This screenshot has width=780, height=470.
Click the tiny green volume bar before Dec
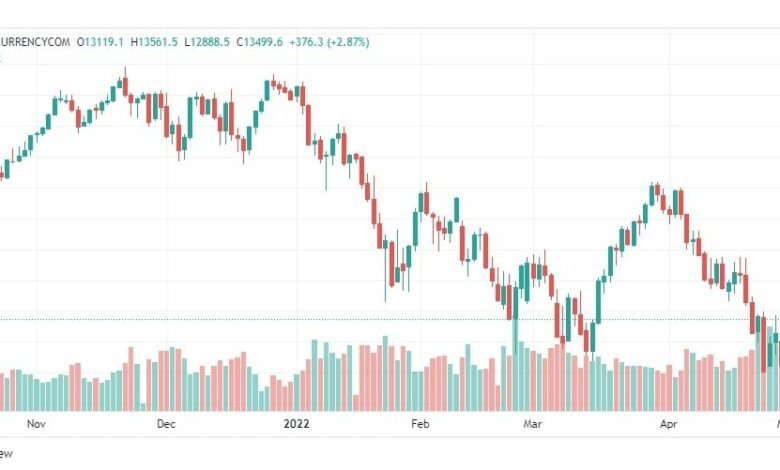click(x=143, y=407)
